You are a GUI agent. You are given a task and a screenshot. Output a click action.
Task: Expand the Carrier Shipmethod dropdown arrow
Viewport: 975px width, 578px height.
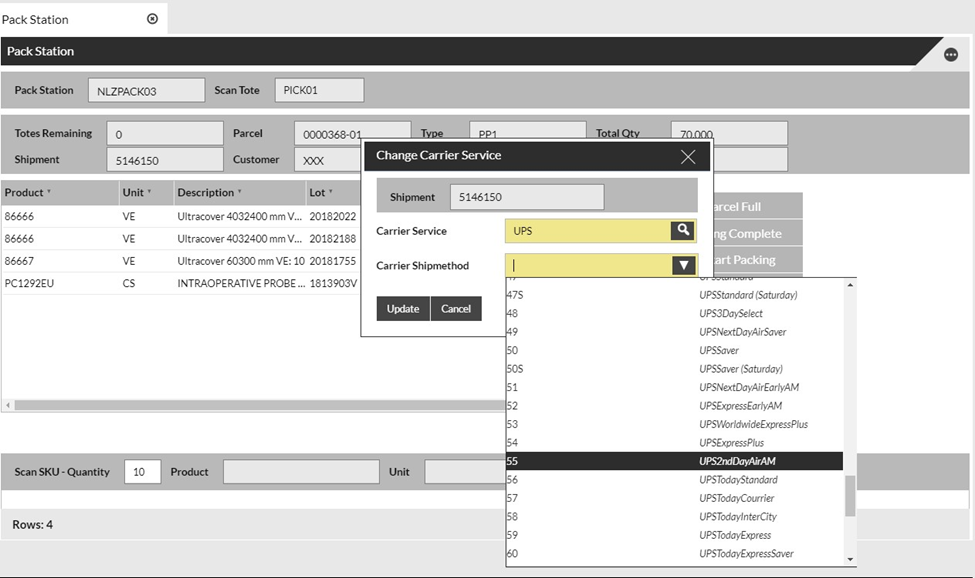point(683,265)
